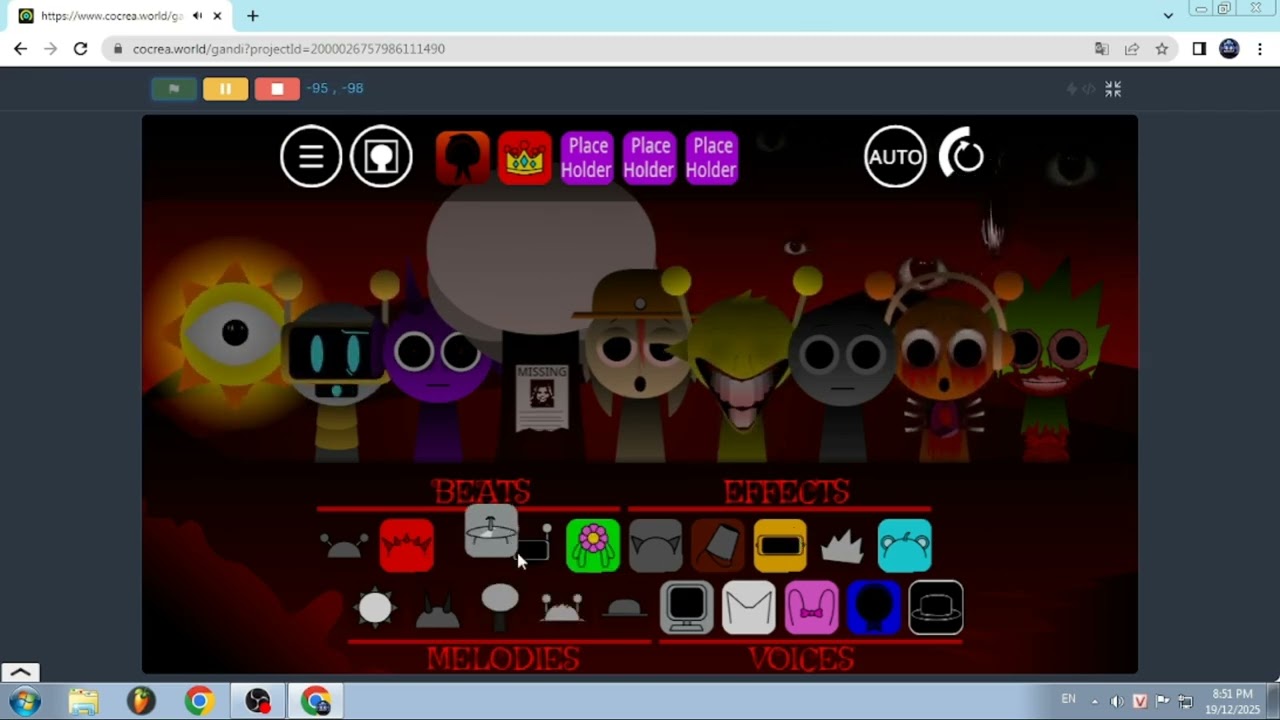1280x720 pixels.
Task: Click the last purple Place Holder button
Action: pos(711,157)
